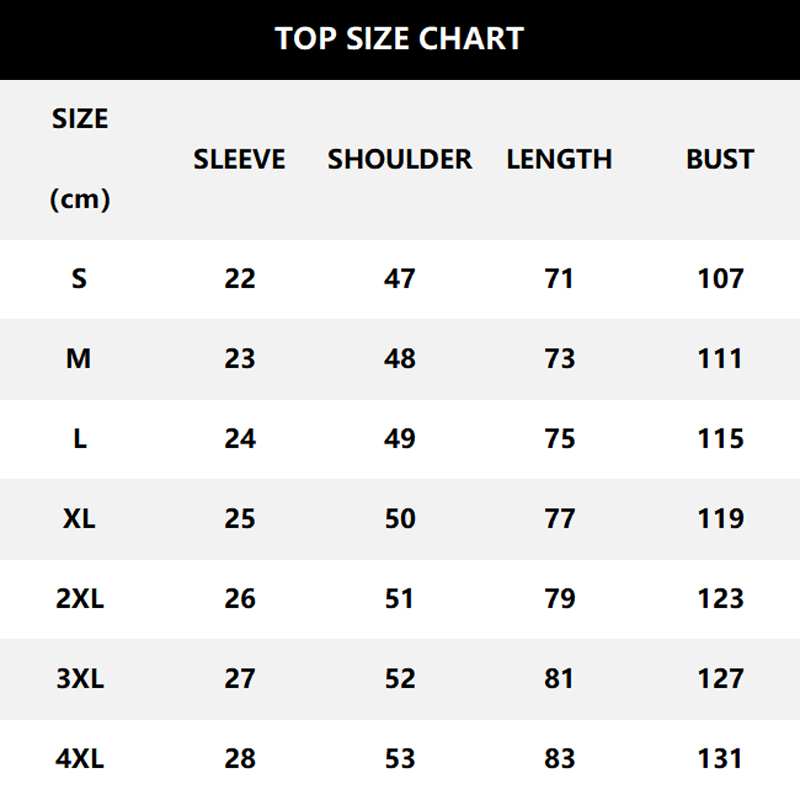The height and width of the screenshot is (800, 800).
Task: Select the length value 75
Action: coord(559,439)
